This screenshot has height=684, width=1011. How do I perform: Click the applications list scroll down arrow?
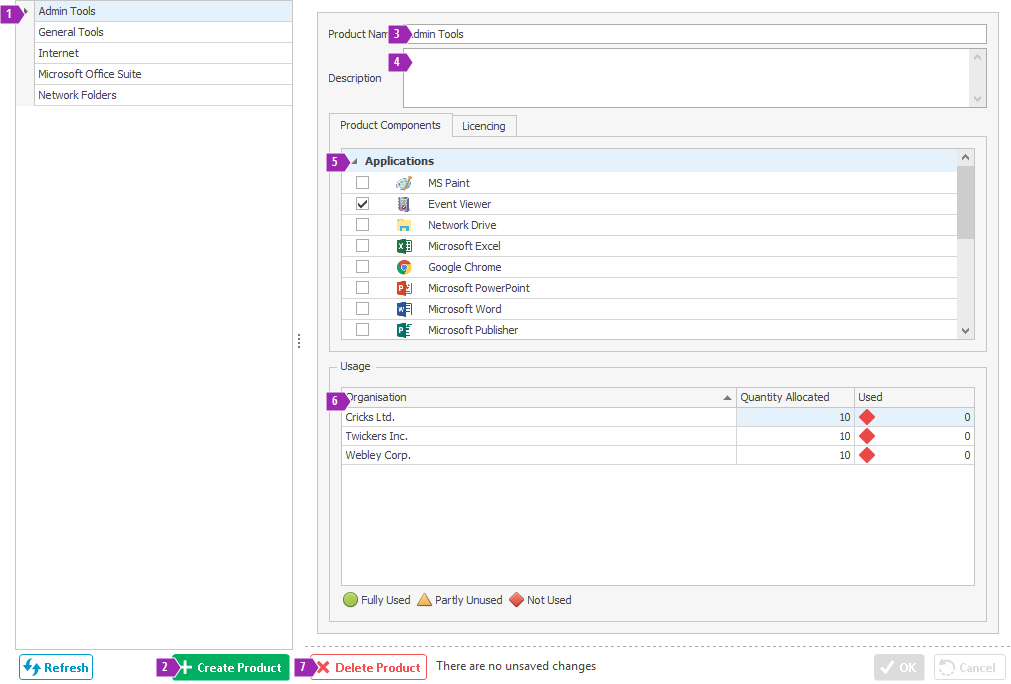[965, 331]
